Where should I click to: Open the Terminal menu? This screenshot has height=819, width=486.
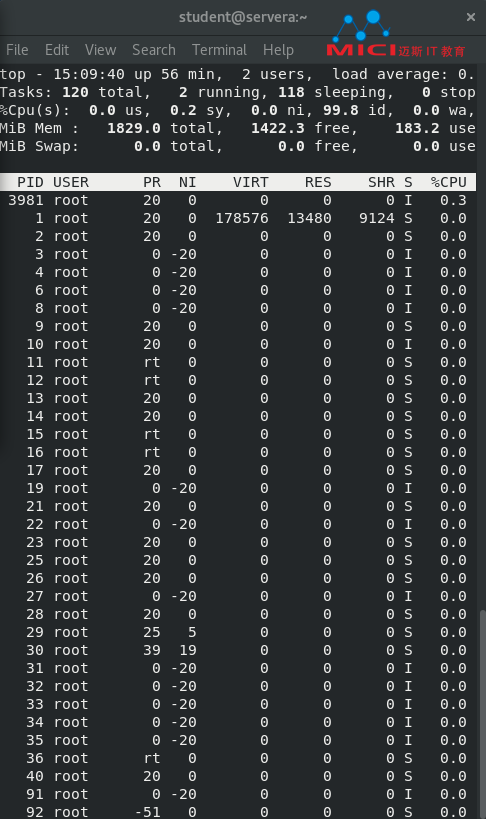tap(219, 50)
